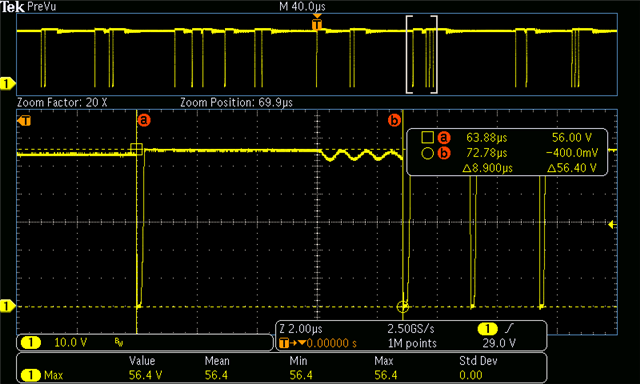The height and width of the screenshot is (384, 640).
Task: Select the 1M points record length readout
Action: pos(412,343)
